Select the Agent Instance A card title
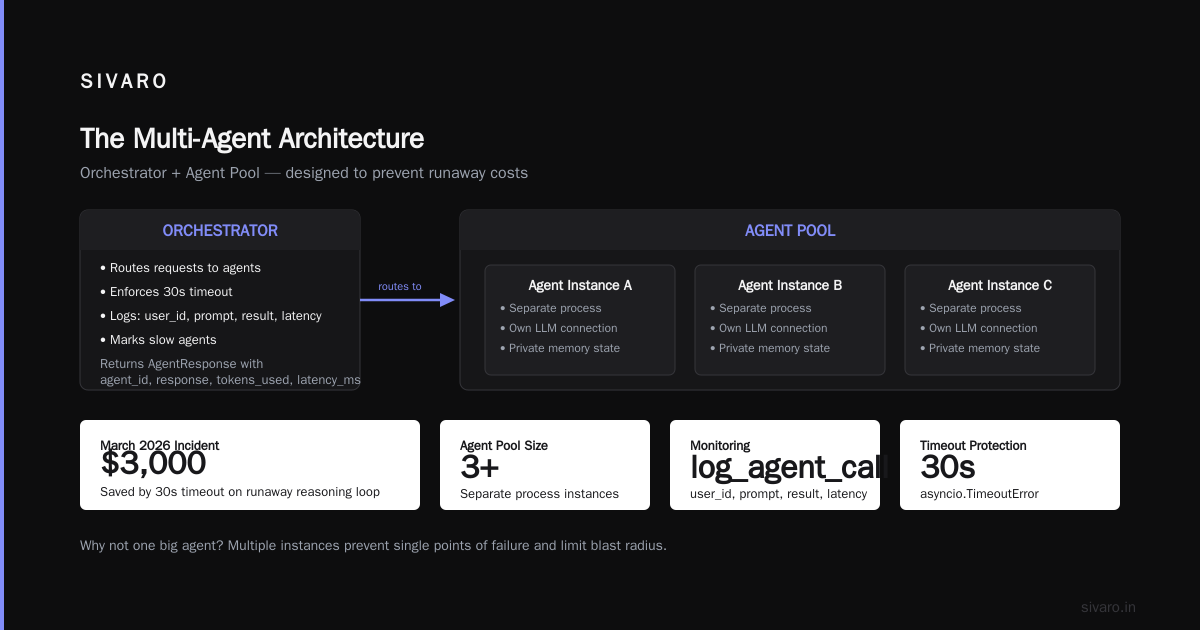1200x630 pixels. click(580, 285)
